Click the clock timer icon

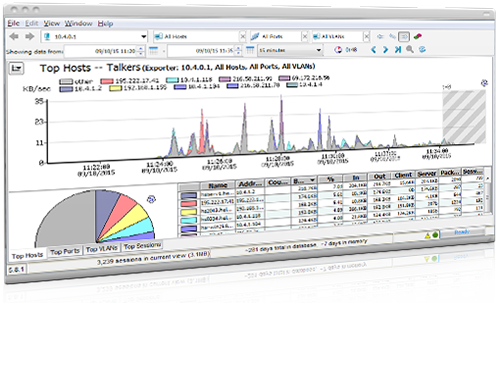(x=338, y=50)
